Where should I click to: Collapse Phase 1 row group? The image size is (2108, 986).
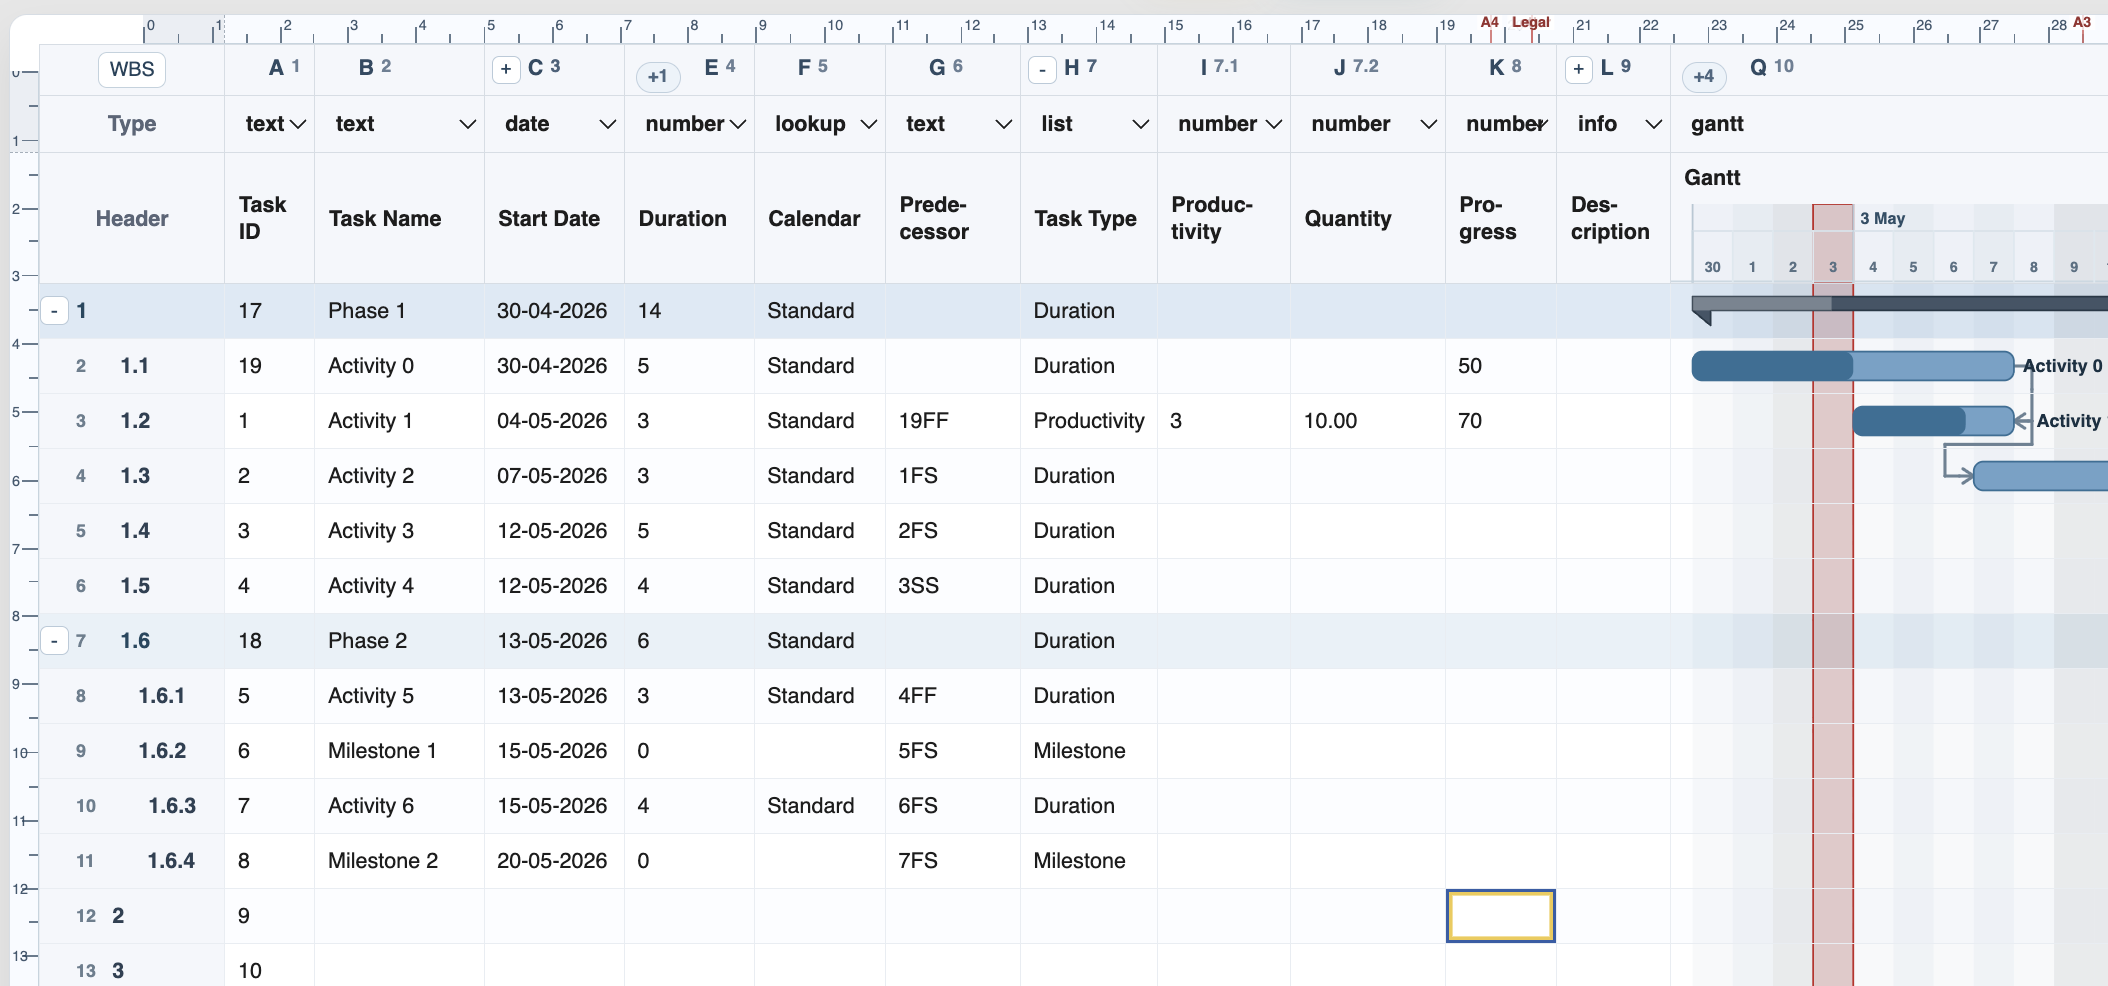[x=54, y=311]
